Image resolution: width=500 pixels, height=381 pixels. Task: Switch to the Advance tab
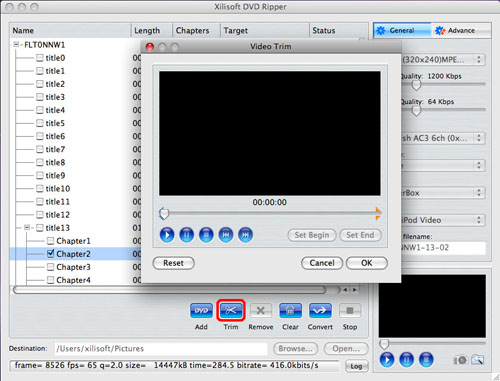click(x=461, y=30)
